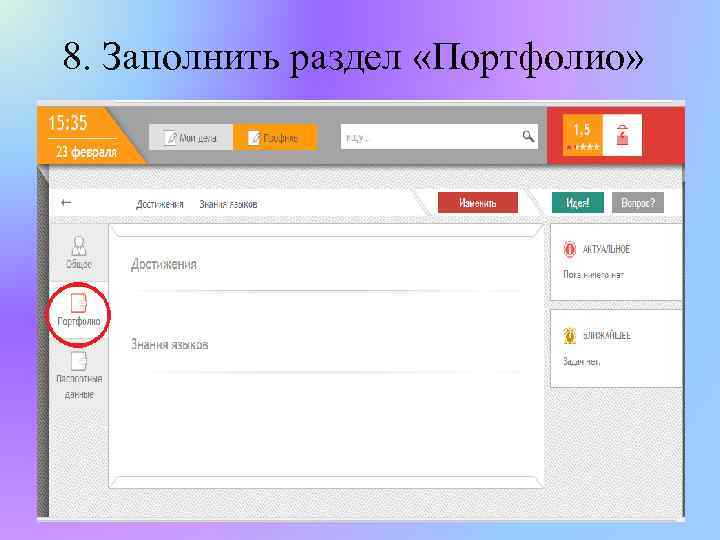This screenshot has width=720, height=540.
Task: Click the gray Вопрос? button
Action: point(638,203)
